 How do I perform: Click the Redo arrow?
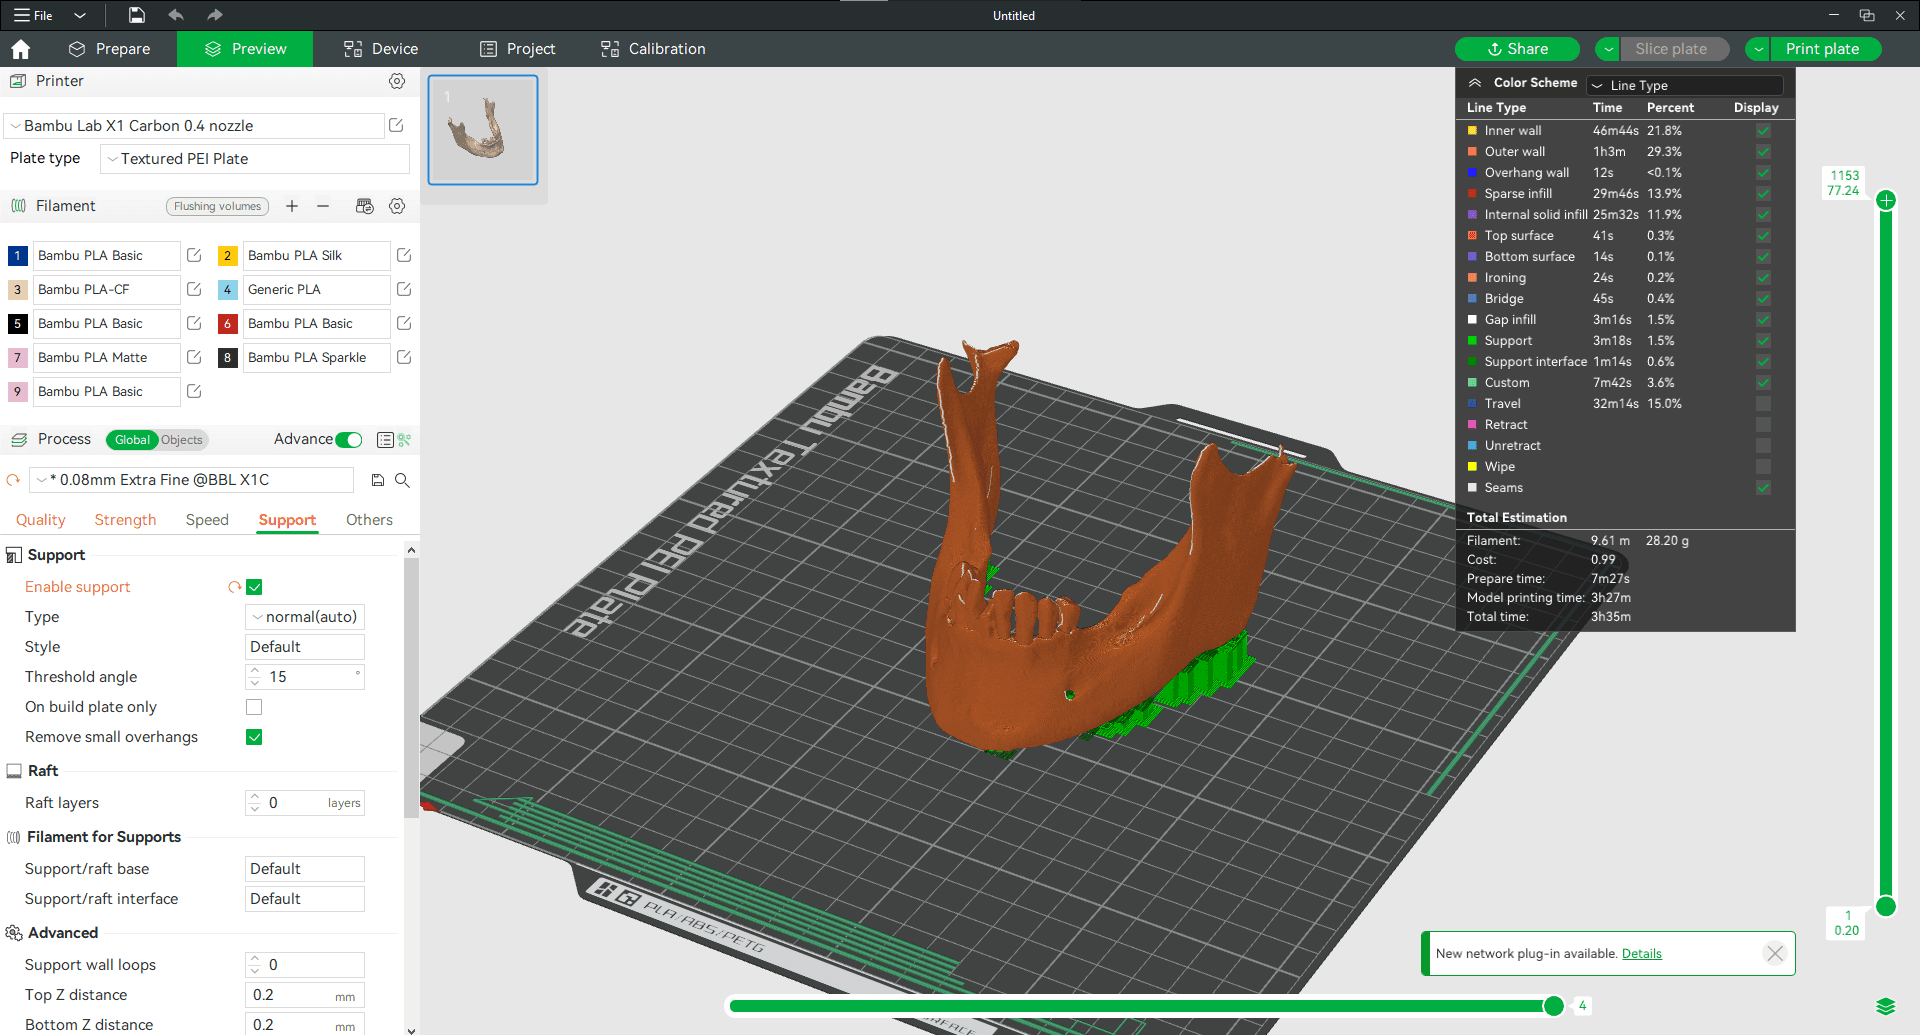point(215,15)
